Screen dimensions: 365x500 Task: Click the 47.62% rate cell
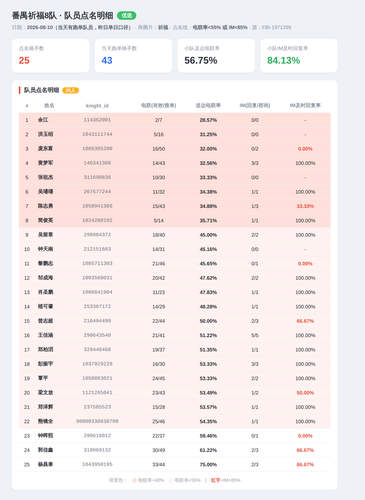pos(208,278)
